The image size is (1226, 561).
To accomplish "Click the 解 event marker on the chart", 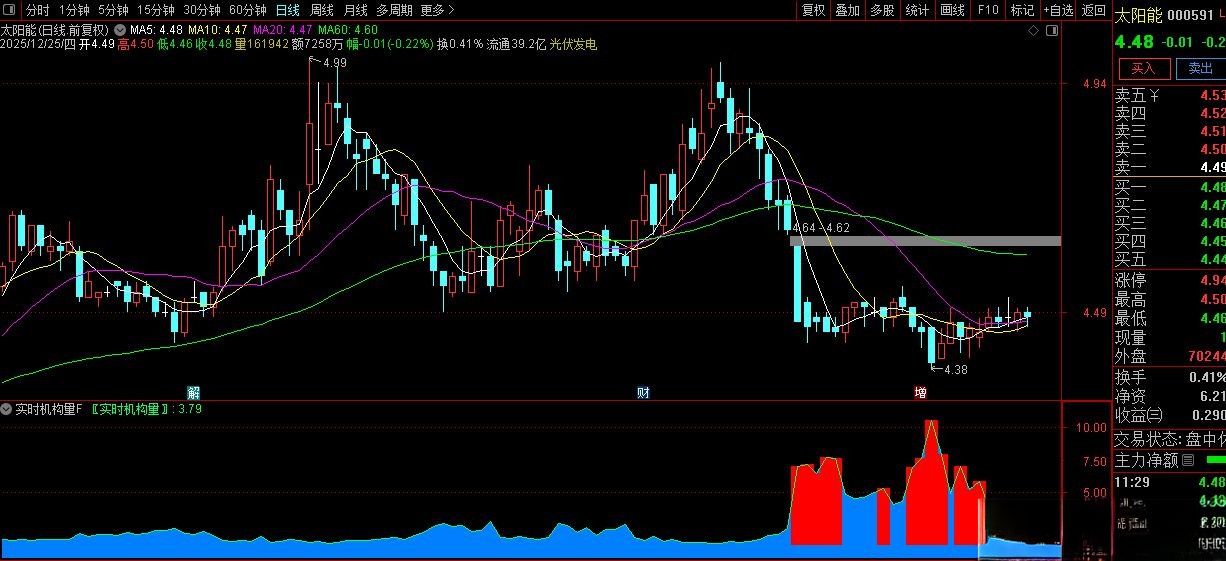I will 194,392.
